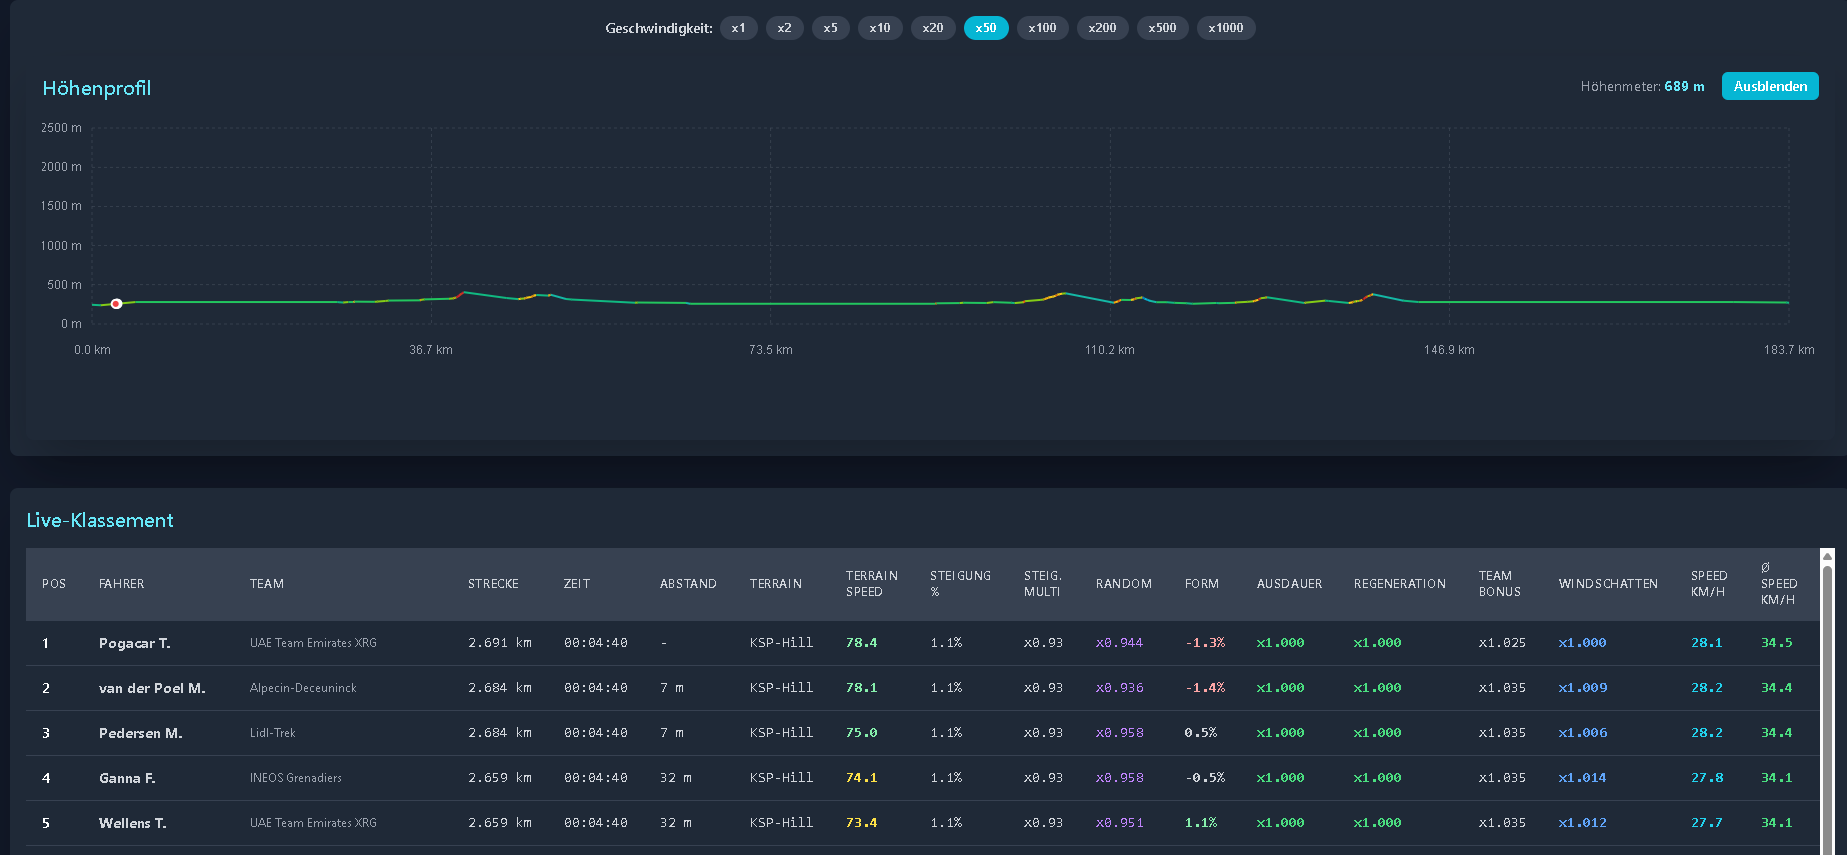Sort by ABSTAND column header

[x=688, y=584]
